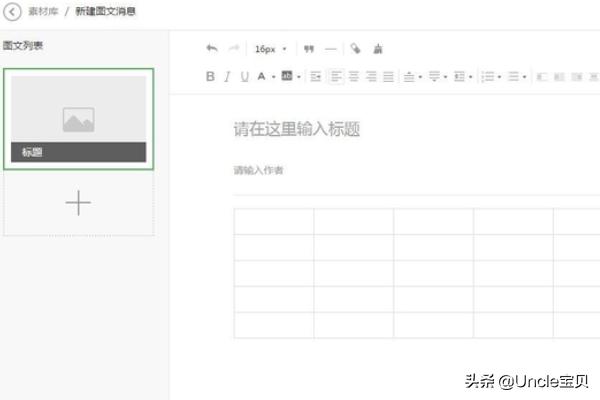Click the back arrow circle button

click(12, 11)
